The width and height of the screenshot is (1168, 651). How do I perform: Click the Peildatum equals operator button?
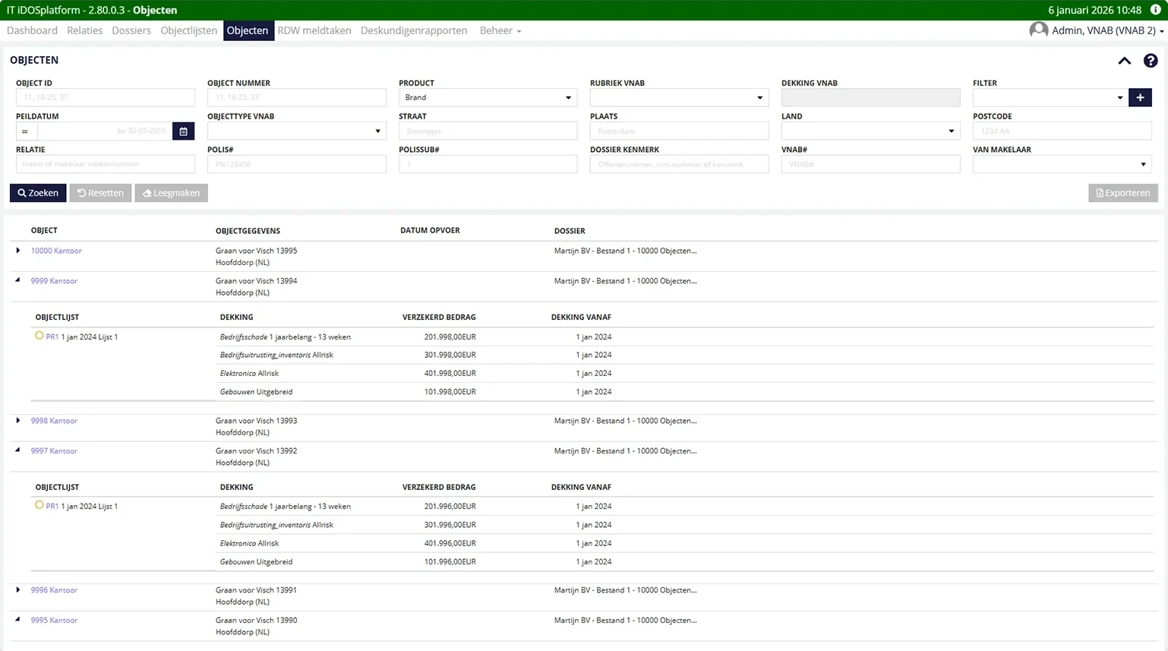coord(26,131)
